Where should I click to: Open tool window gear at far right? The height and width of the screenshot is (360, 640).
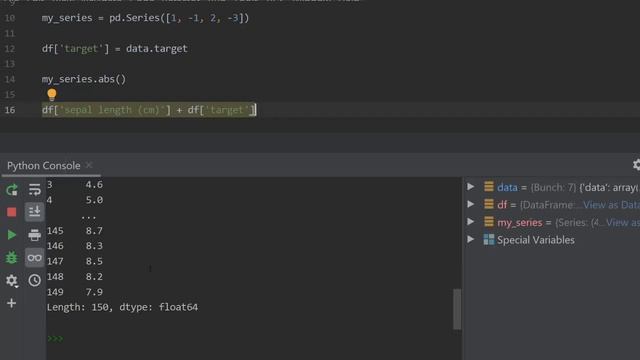pos(636,165)
